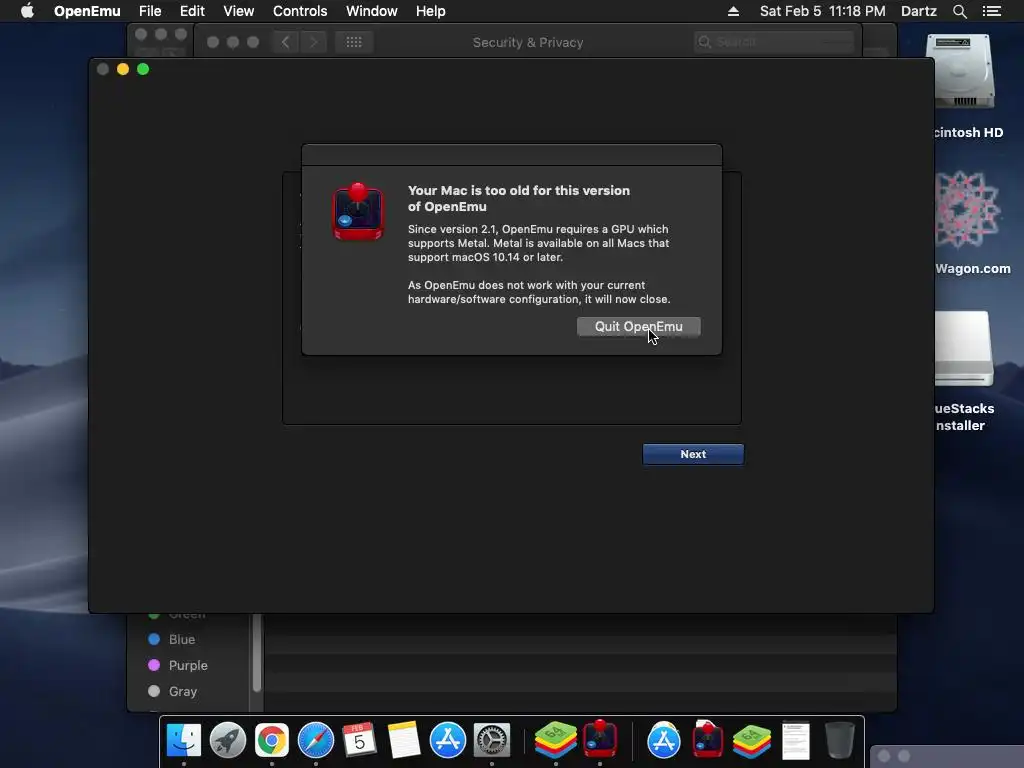Open the OpenEmu application menu
This screenshot has width=1024, height=768.
tap(87, 11)
